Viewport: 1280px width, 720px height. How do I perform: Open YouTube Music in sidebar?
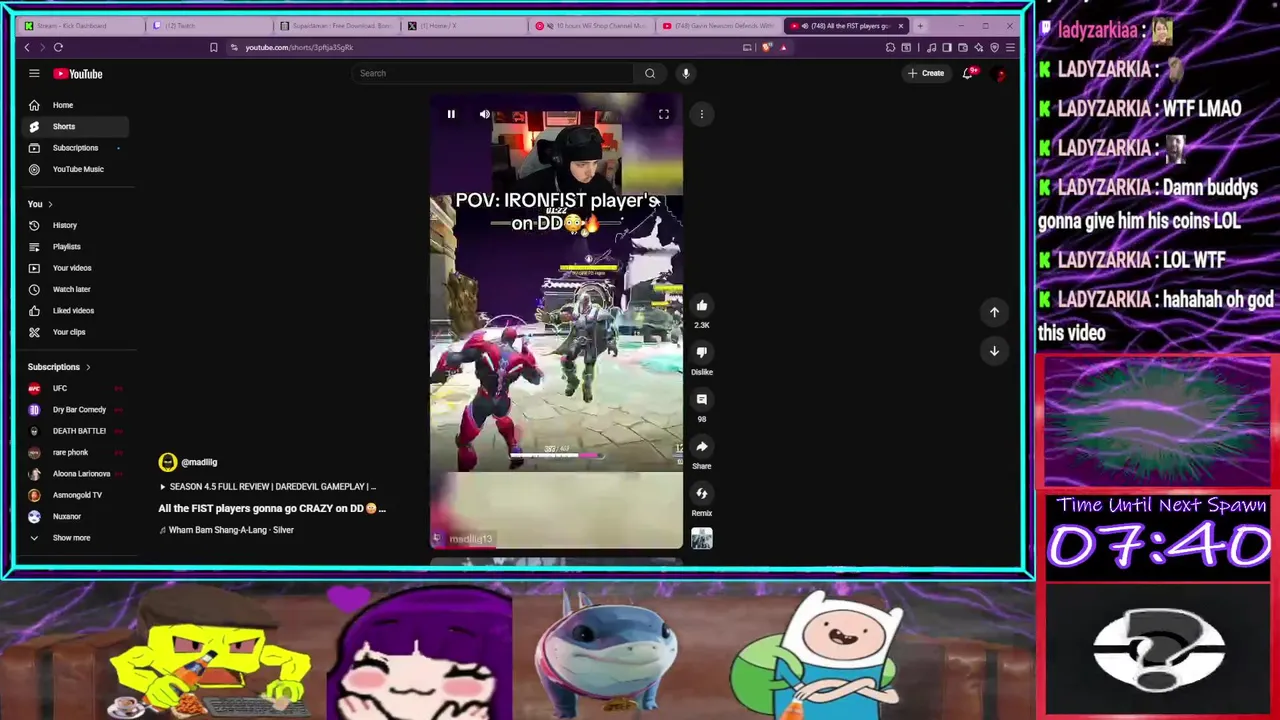click(x=75, y=169)
